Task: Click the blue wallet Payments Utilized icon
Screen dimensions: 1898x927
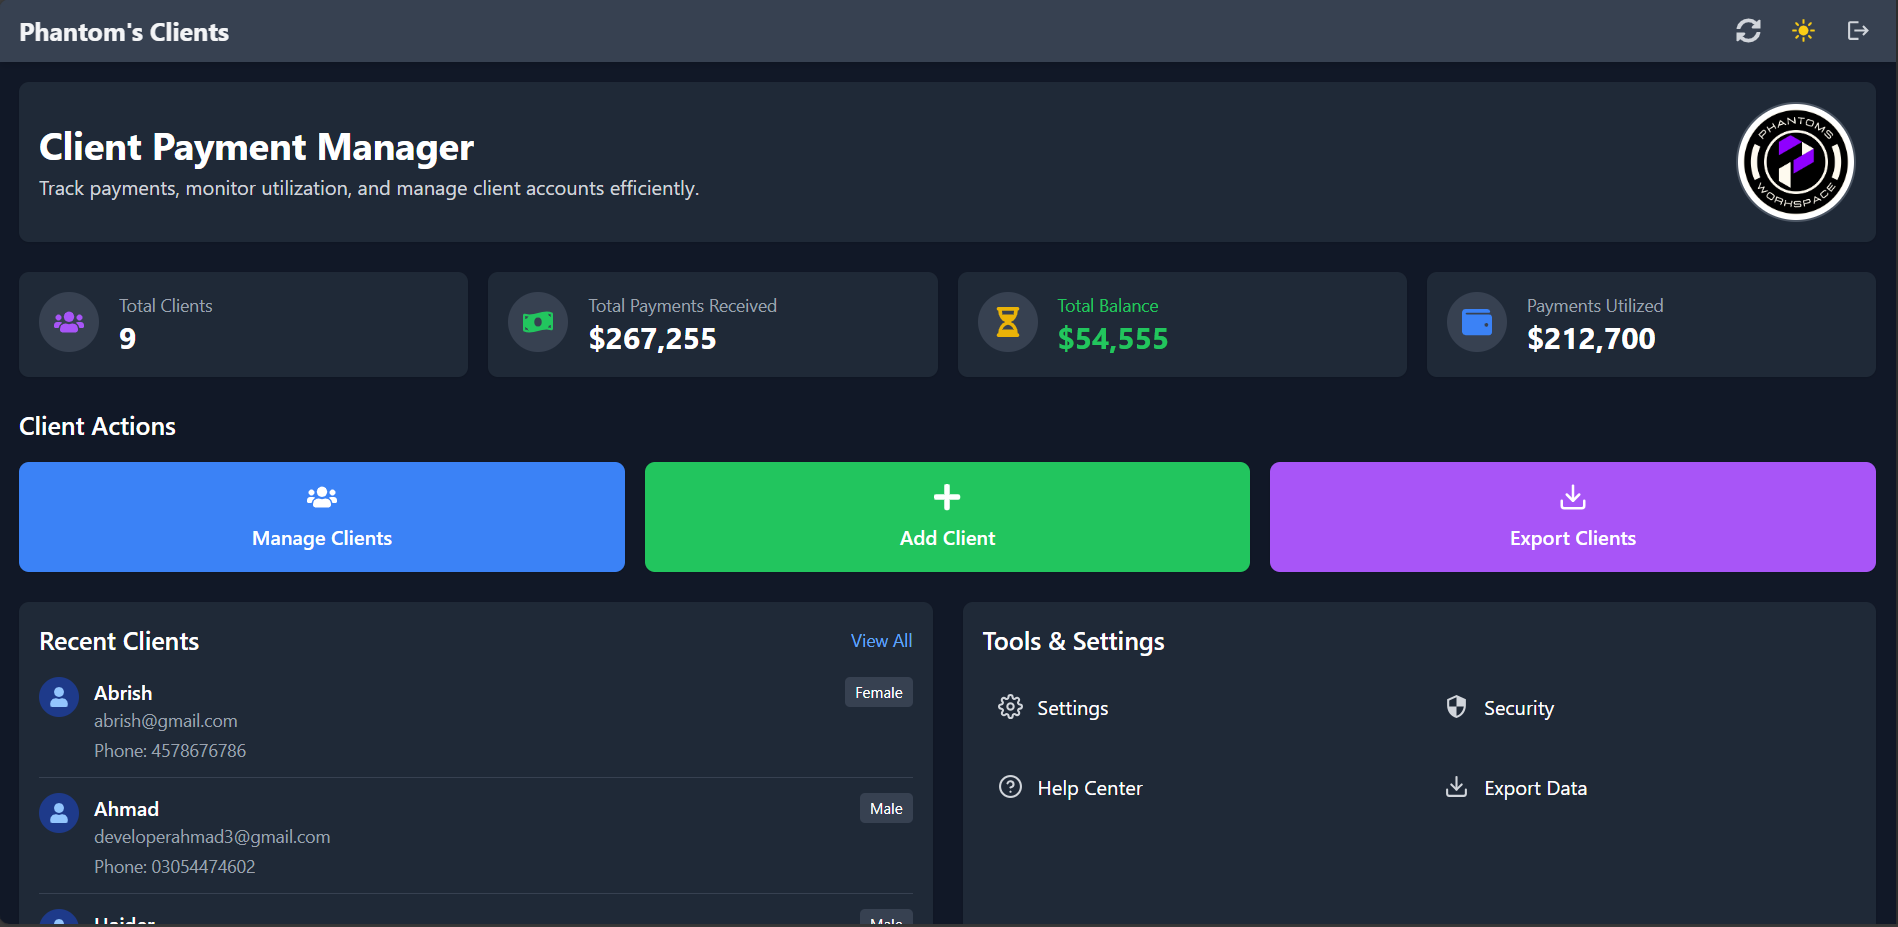Action: coord(1477,322)
